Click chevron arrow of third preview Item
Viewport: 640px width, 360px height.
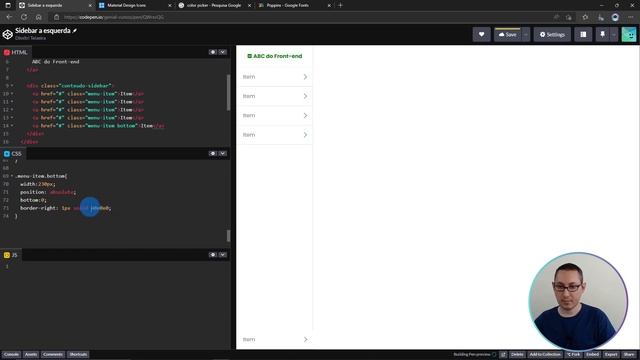pos(305,116)
